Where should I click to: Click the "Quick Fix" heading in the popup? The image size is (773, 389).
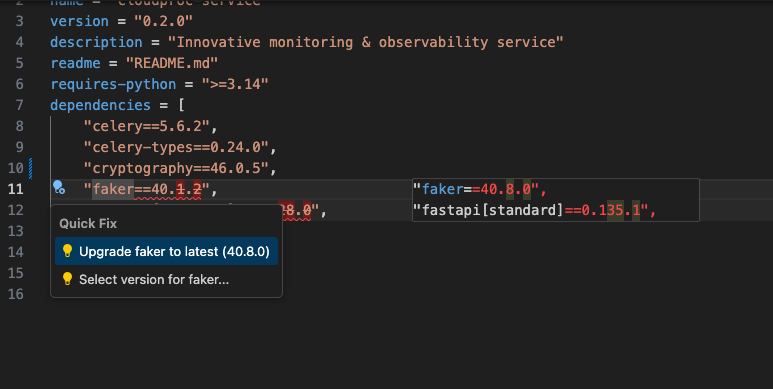(x=88, y=224)
